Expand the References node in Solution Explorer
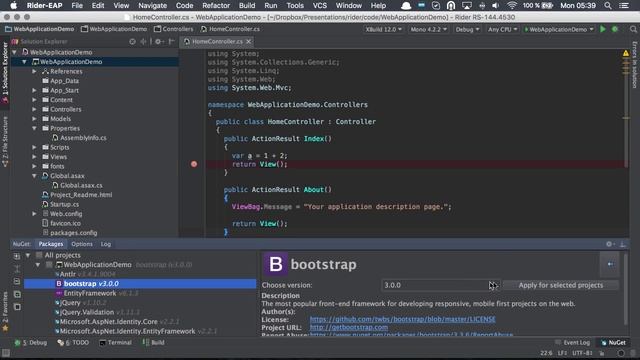Viewport: 640px width, 360px height. coord(35,71)
